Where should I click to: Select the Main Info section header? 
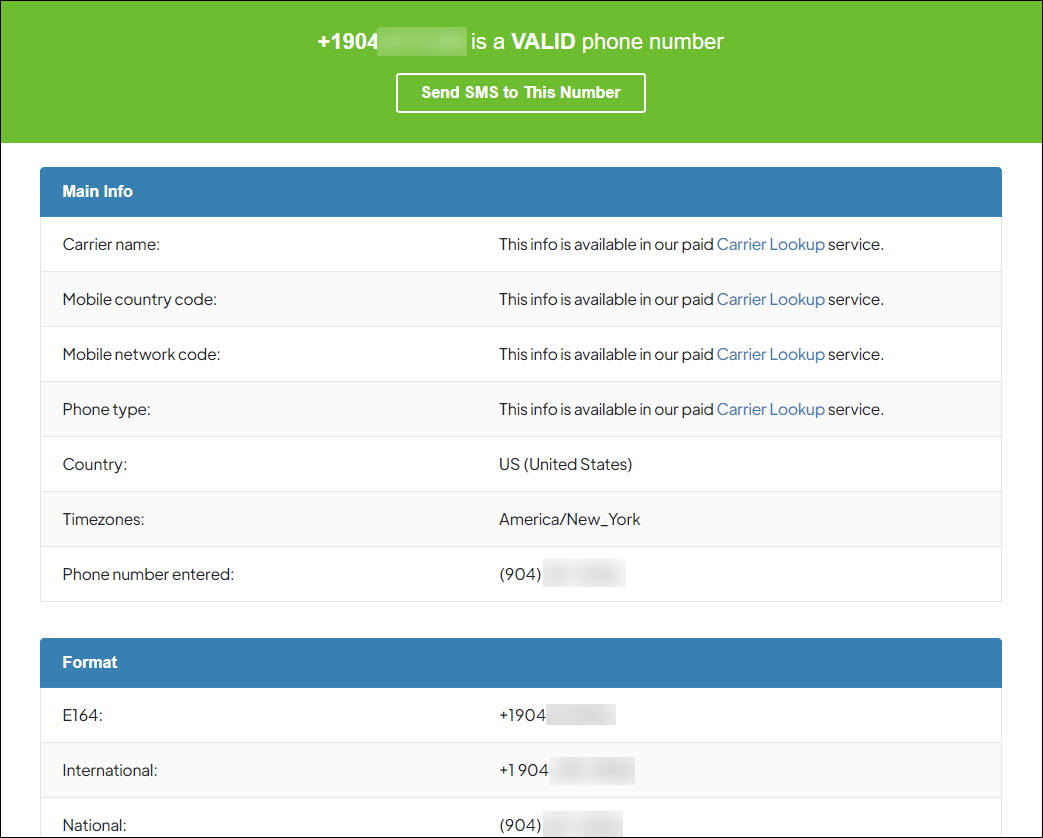[x=97, y=191]
